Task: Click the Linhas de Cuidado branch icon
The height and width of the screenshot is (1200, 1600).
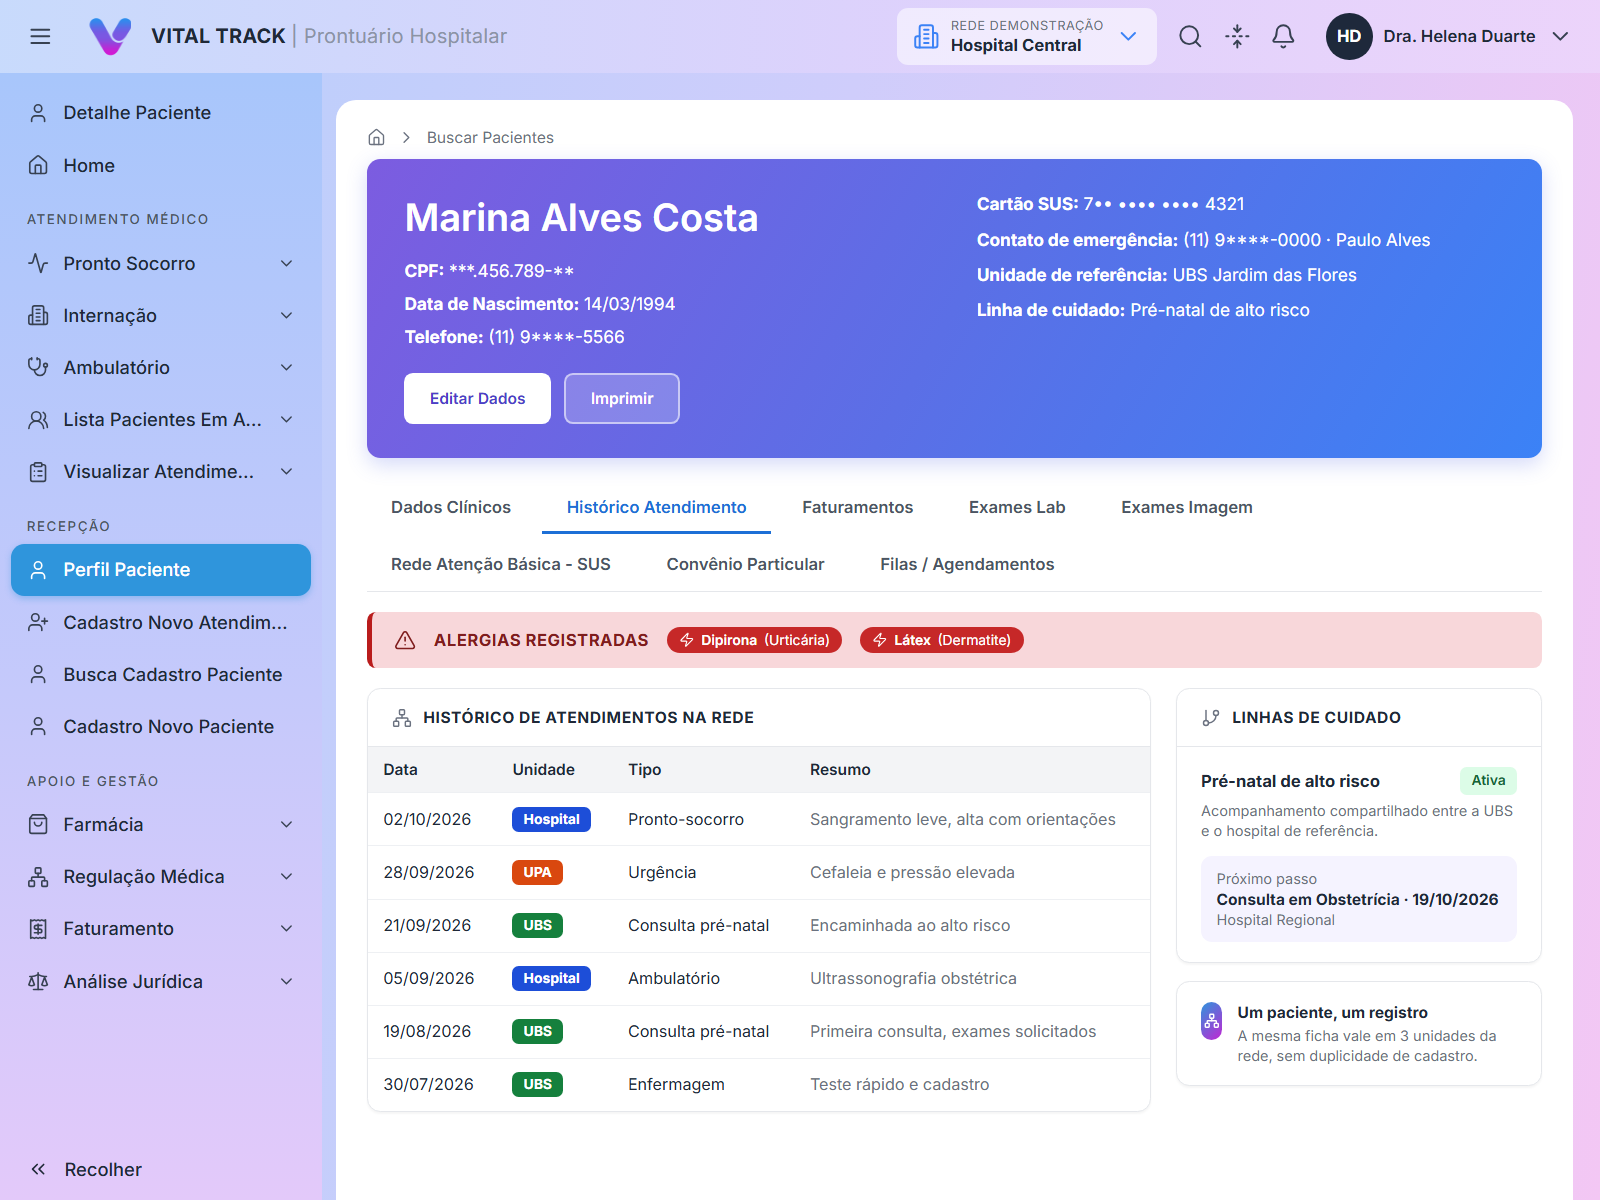Action: (1211, 718)
